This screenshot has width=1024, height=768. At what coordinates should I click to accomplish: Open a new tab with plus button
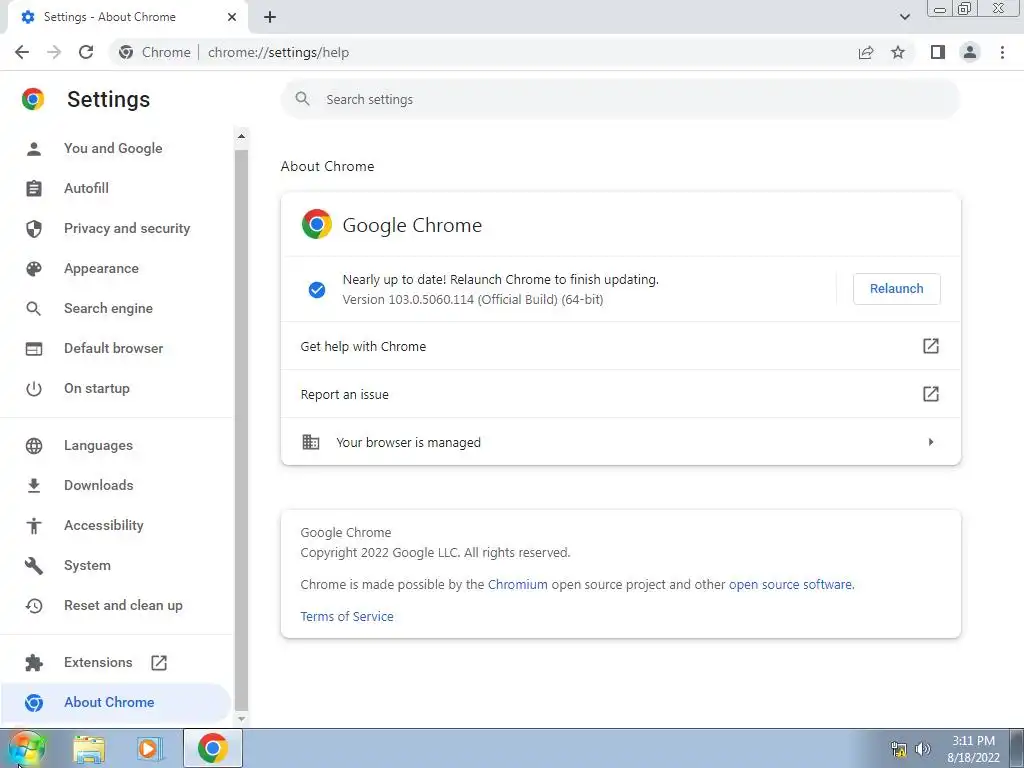pos(270,17)
